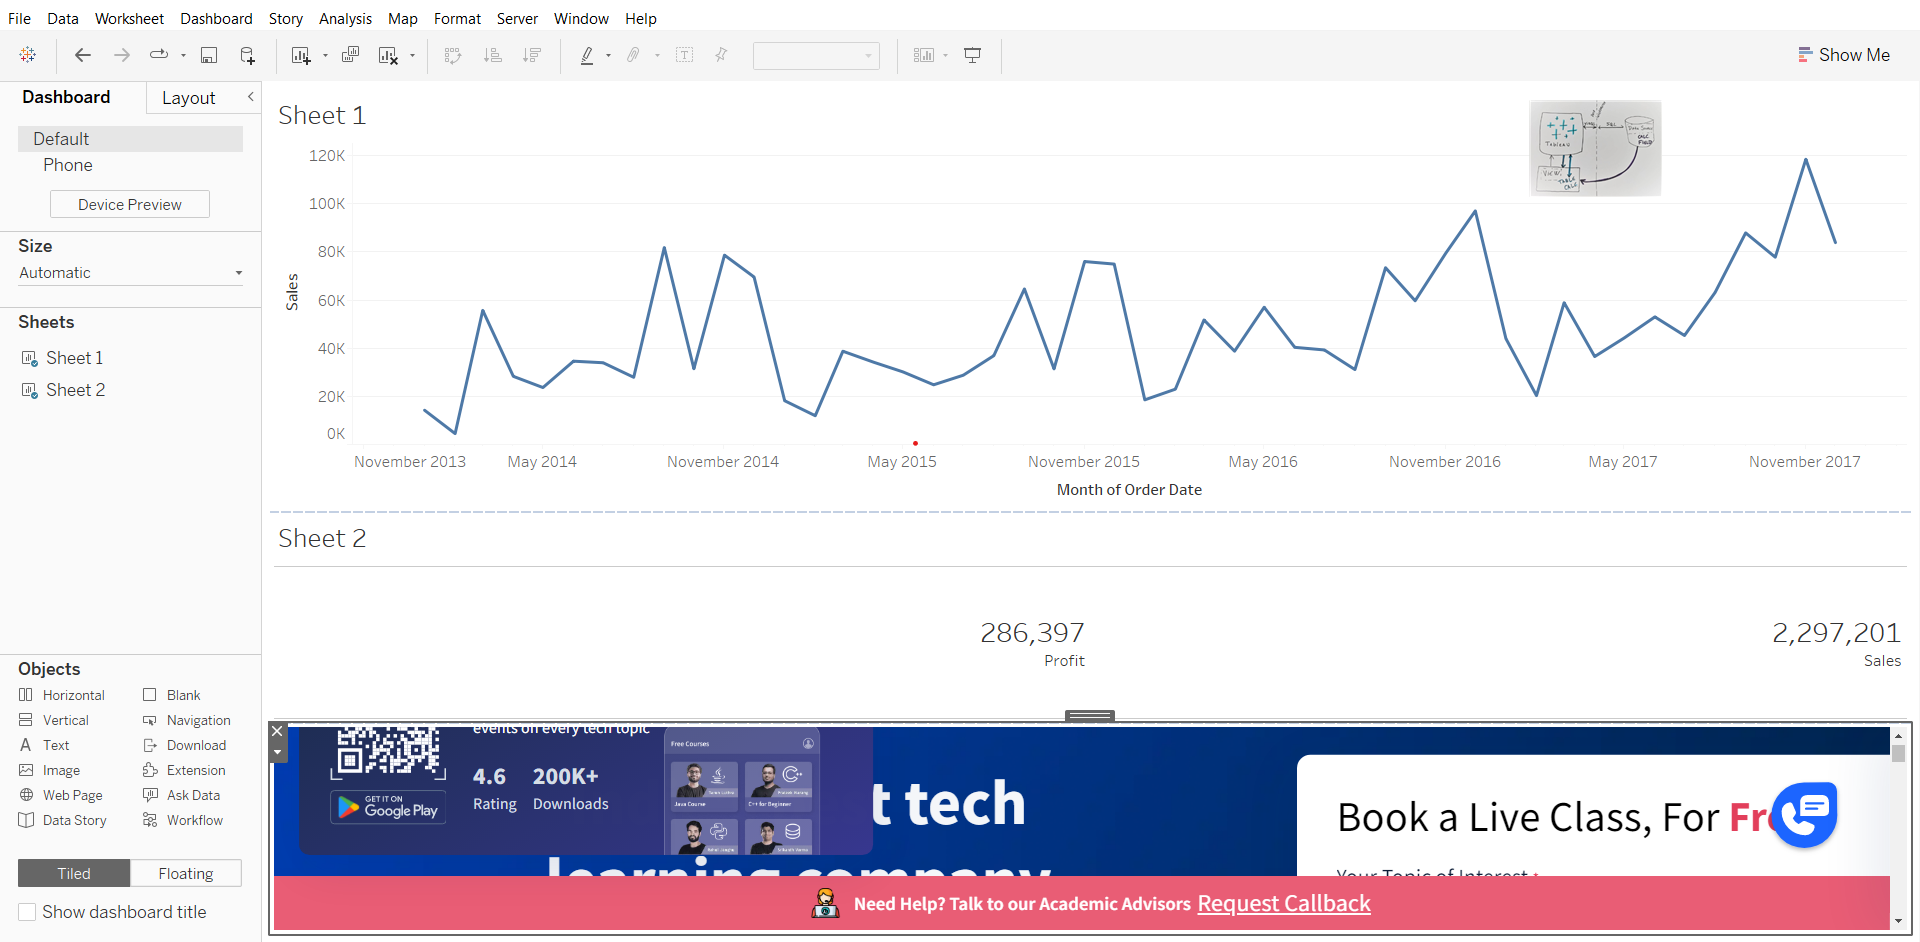The width and height of the screenshot is (1920, 942).
Task: Open the Analysis menu
Action: coord(345,18)
